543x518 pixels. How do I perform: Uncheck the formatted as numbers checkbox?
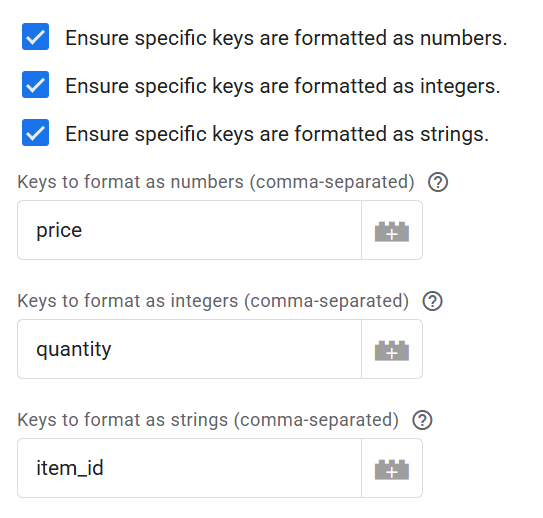pos(35,37)
